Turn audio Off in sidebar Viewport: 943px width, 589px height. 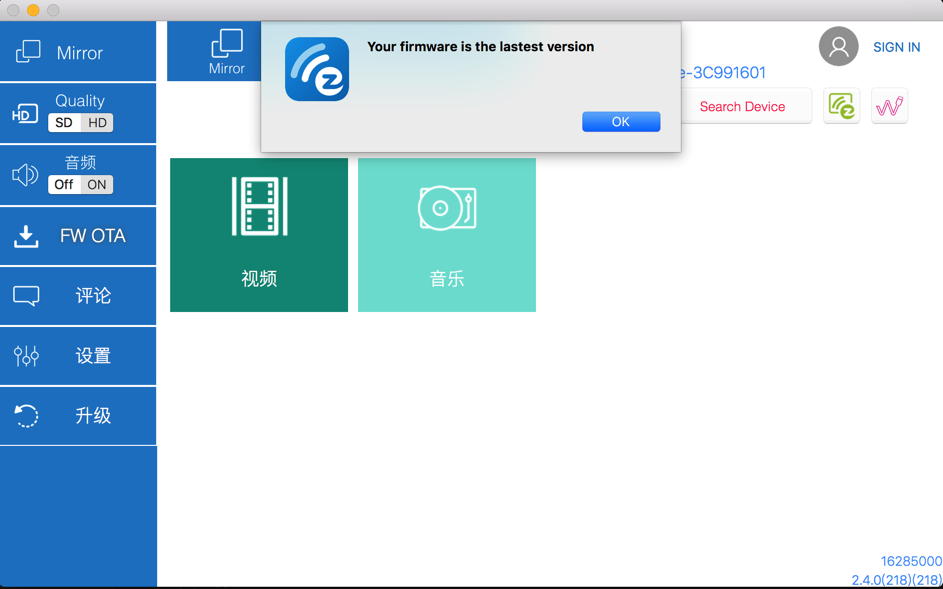pos(64,185)
